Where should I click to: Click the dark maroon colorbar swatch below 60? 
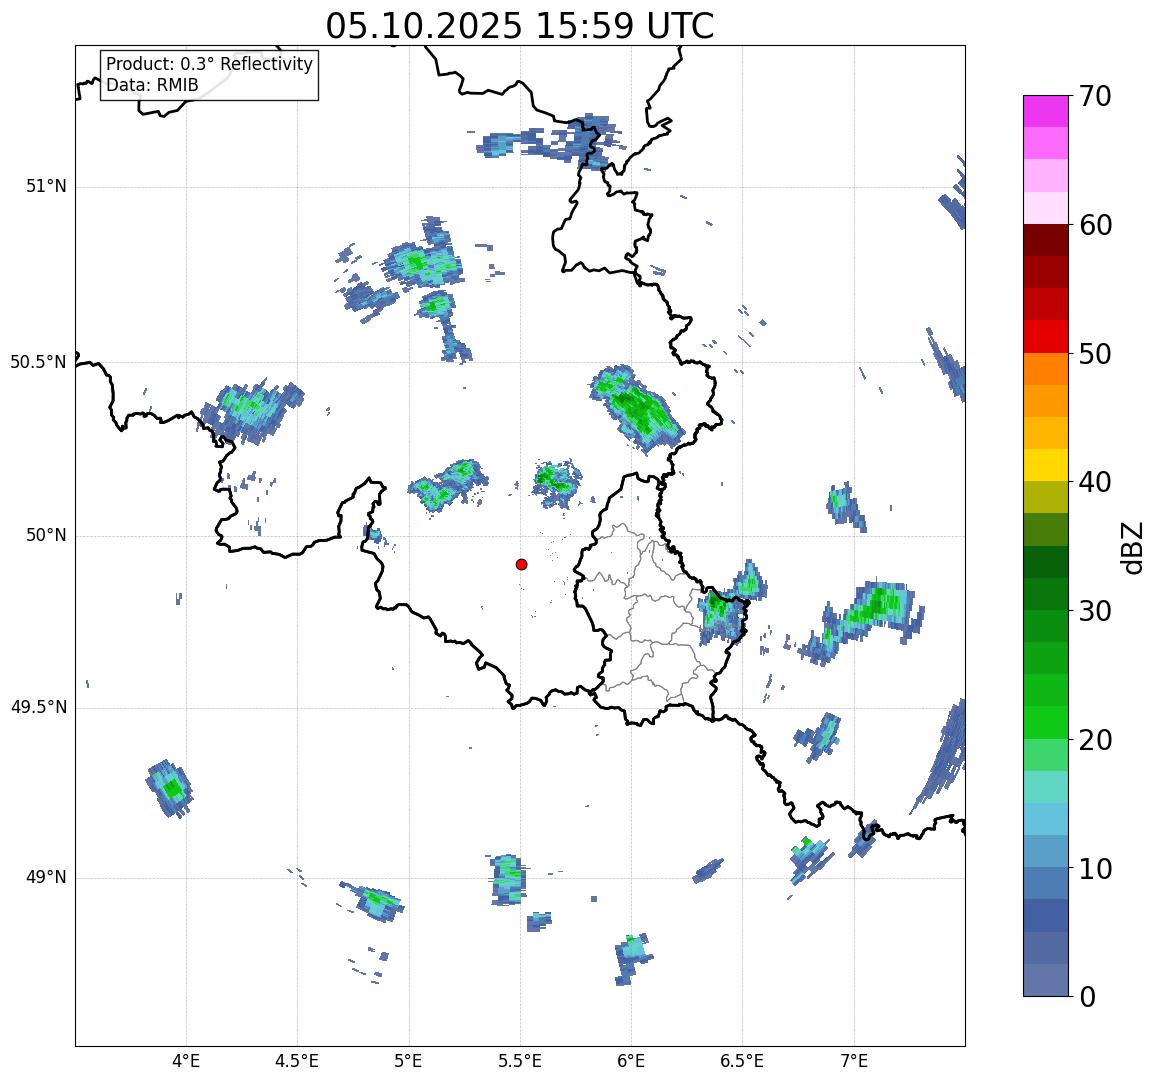tap(1046, 240)
